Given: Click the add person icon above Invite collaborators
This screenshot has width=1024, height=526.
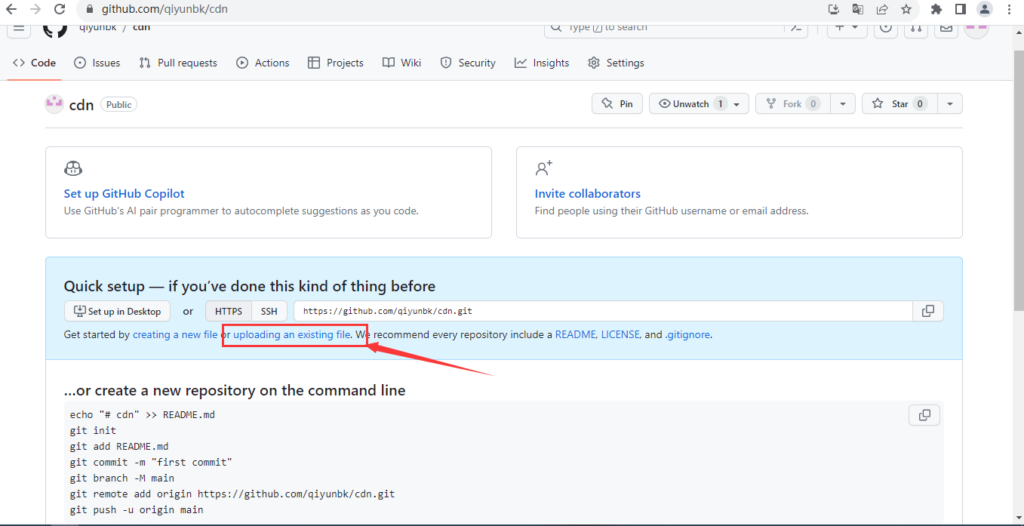Looking at the screenshot, I should pos(544,168).
